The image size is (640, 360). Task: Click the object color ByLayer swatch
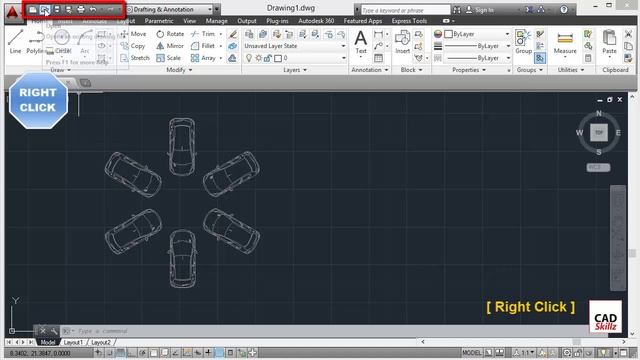coord(448,34)
